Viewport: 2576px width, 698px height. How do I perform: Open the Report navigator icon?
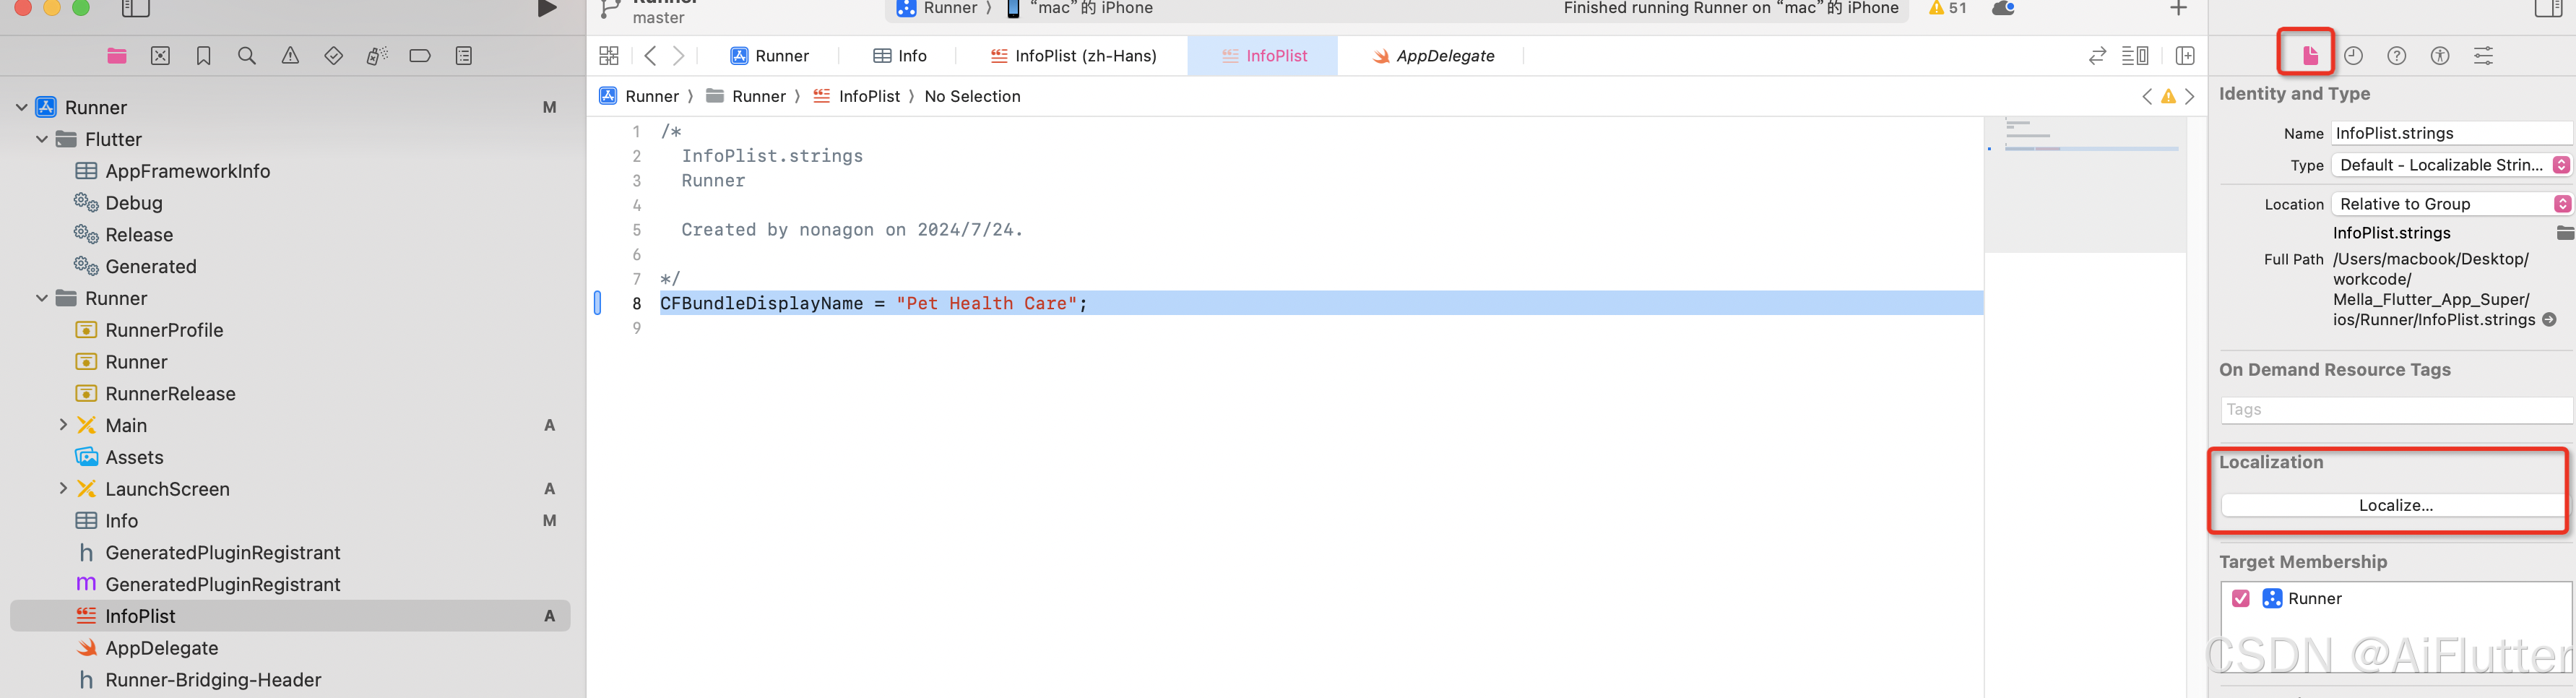[x=464, y=56]
